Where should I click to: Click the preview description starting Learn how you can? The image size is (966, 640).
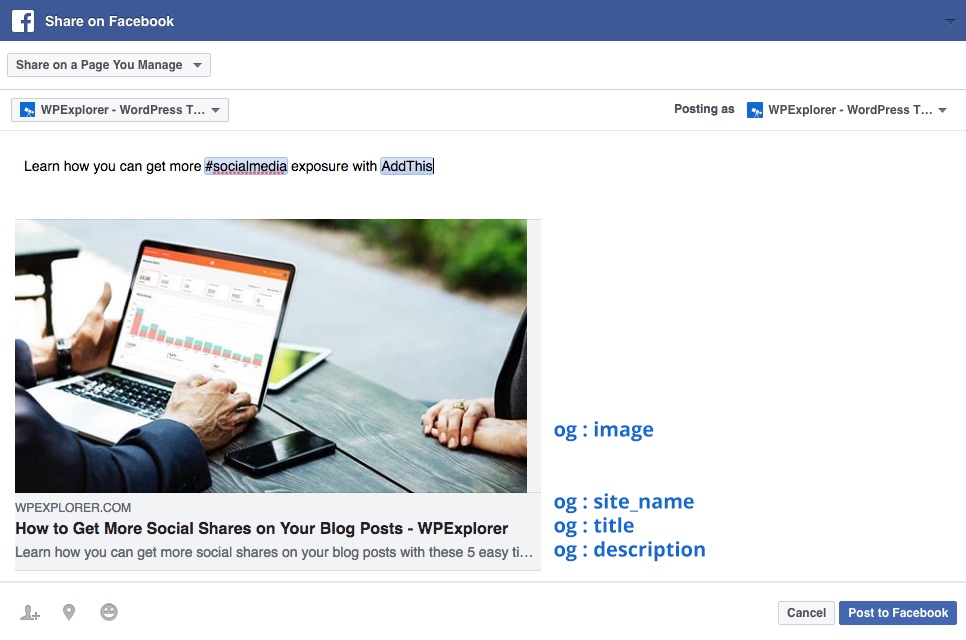[274, 552]
